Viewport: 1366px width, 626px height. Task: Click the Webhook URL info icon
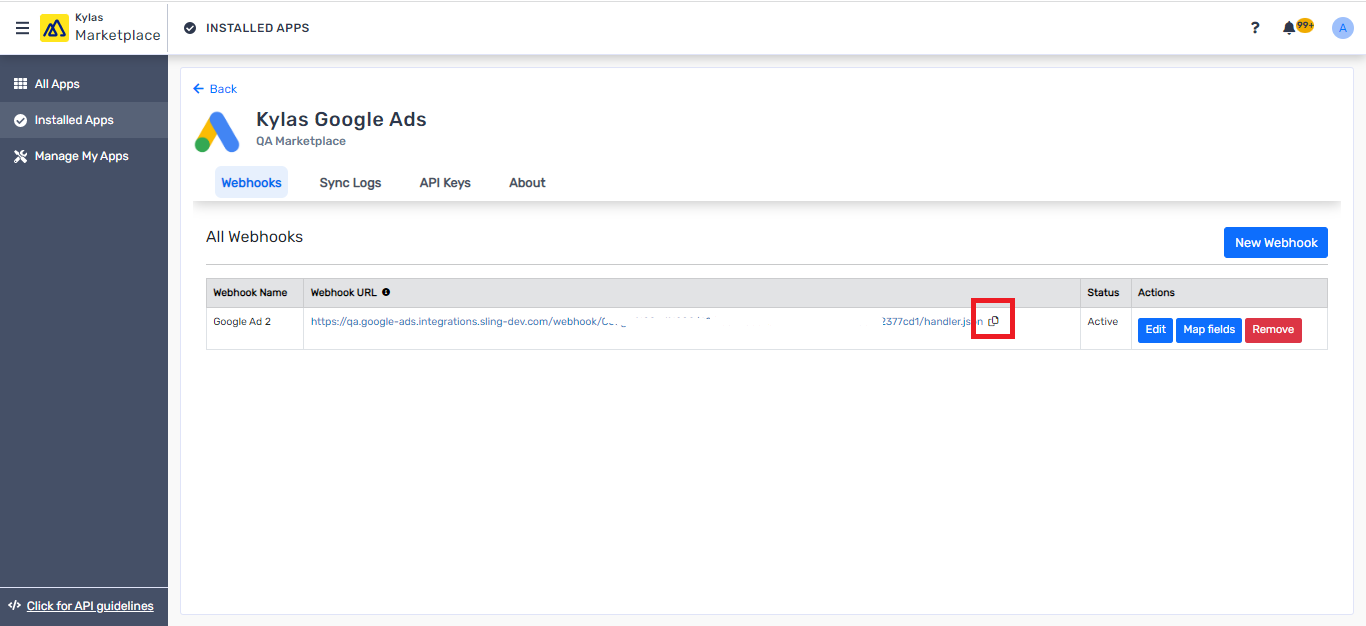(386, 292)
